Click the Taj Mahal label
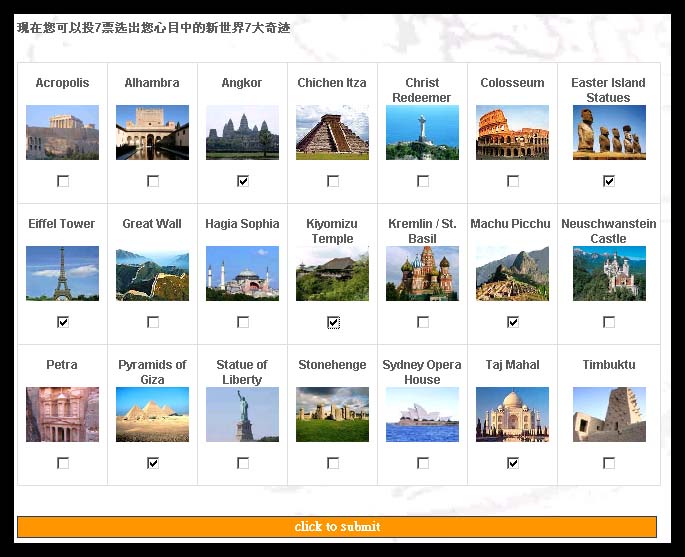 [x=512, y=365]
